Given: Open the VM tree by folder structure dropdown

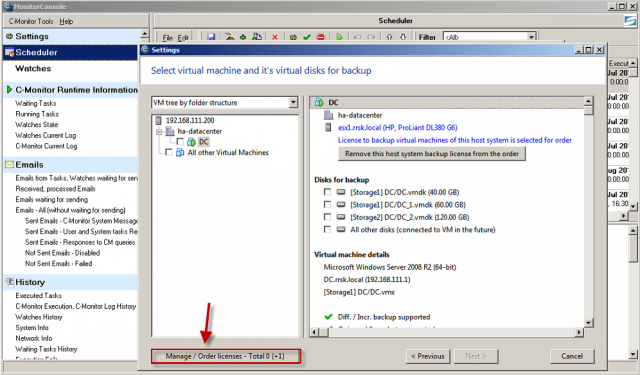Looking at the screenshot, I should pyautogui.click(x=293, y=102).
